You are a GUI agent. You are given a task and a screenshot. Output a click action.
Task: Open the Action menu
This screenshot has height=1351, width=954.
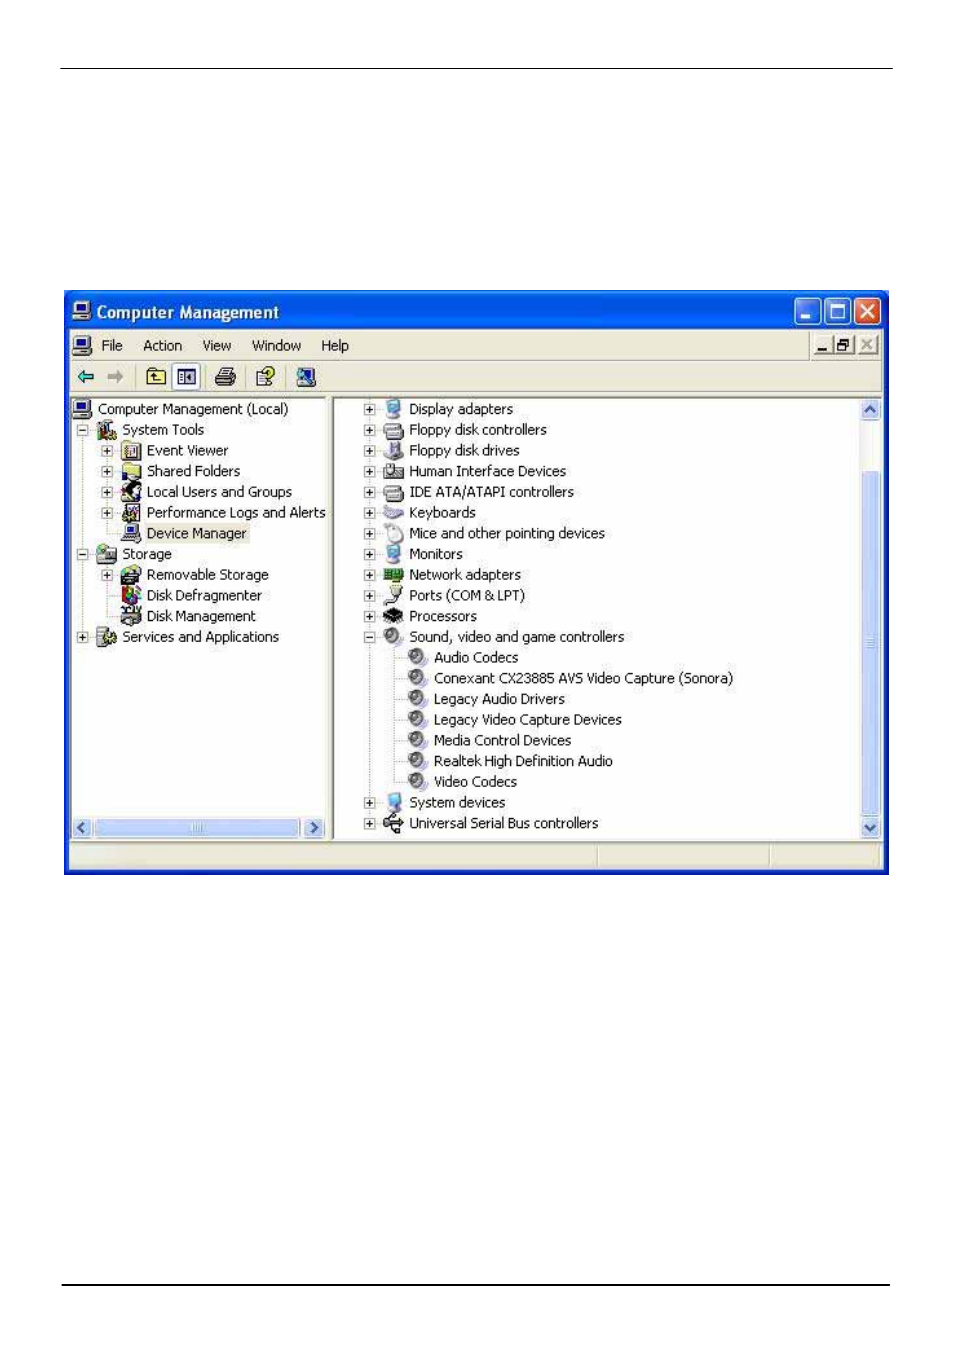point(162,346)
